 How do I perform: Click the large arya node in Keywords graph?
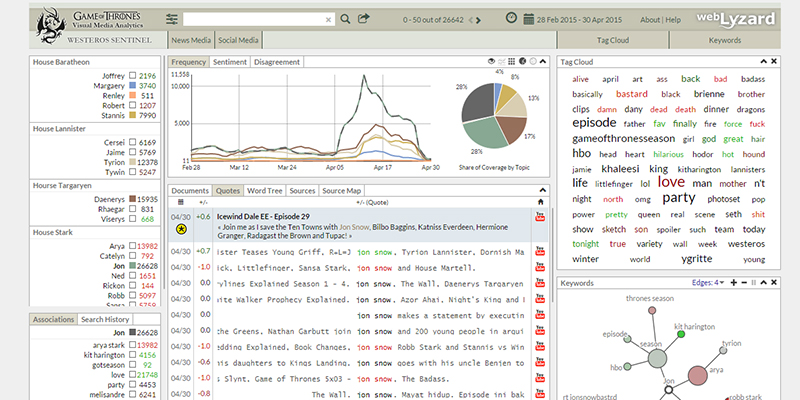[x=697, y=376]
